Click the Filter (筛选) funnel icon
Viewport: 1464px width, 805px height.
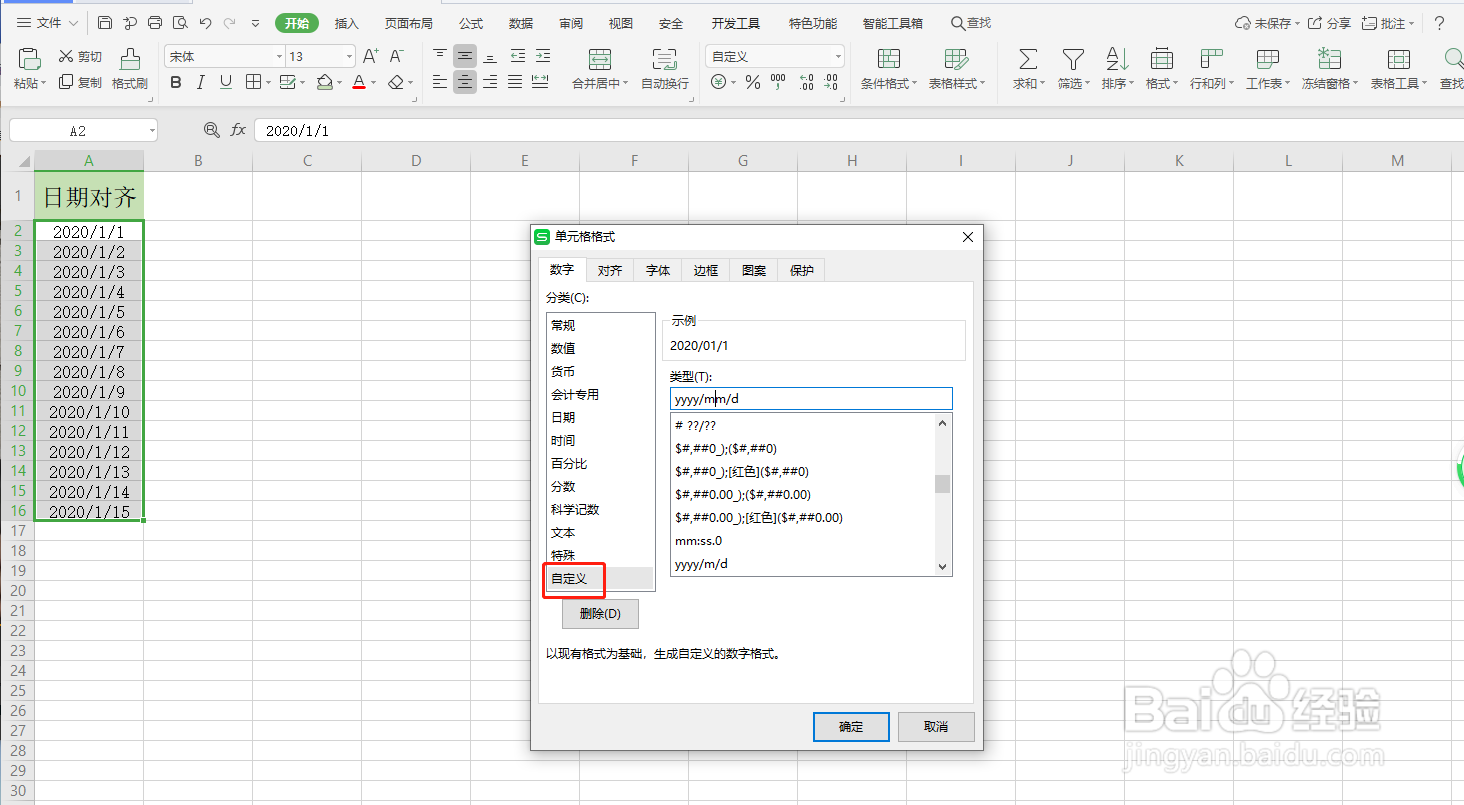[x=1073, y=59]
